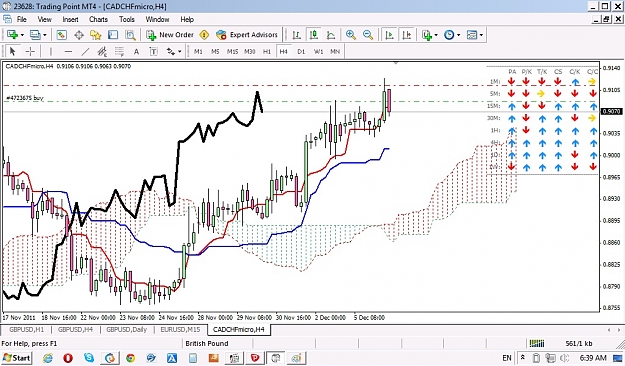Toggle the Chart Shift button

click(x=407, y=35)
